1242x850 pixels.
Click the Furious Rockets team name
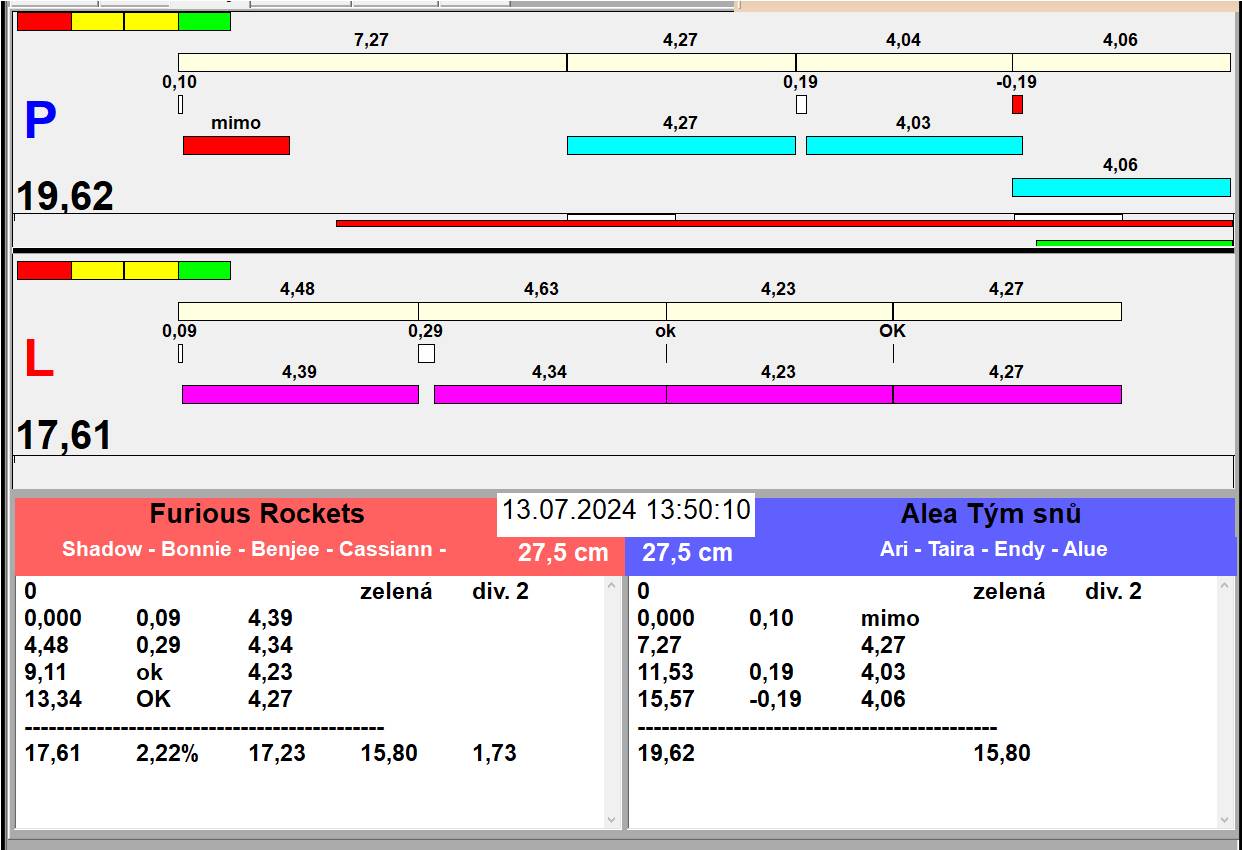[257, 514]
